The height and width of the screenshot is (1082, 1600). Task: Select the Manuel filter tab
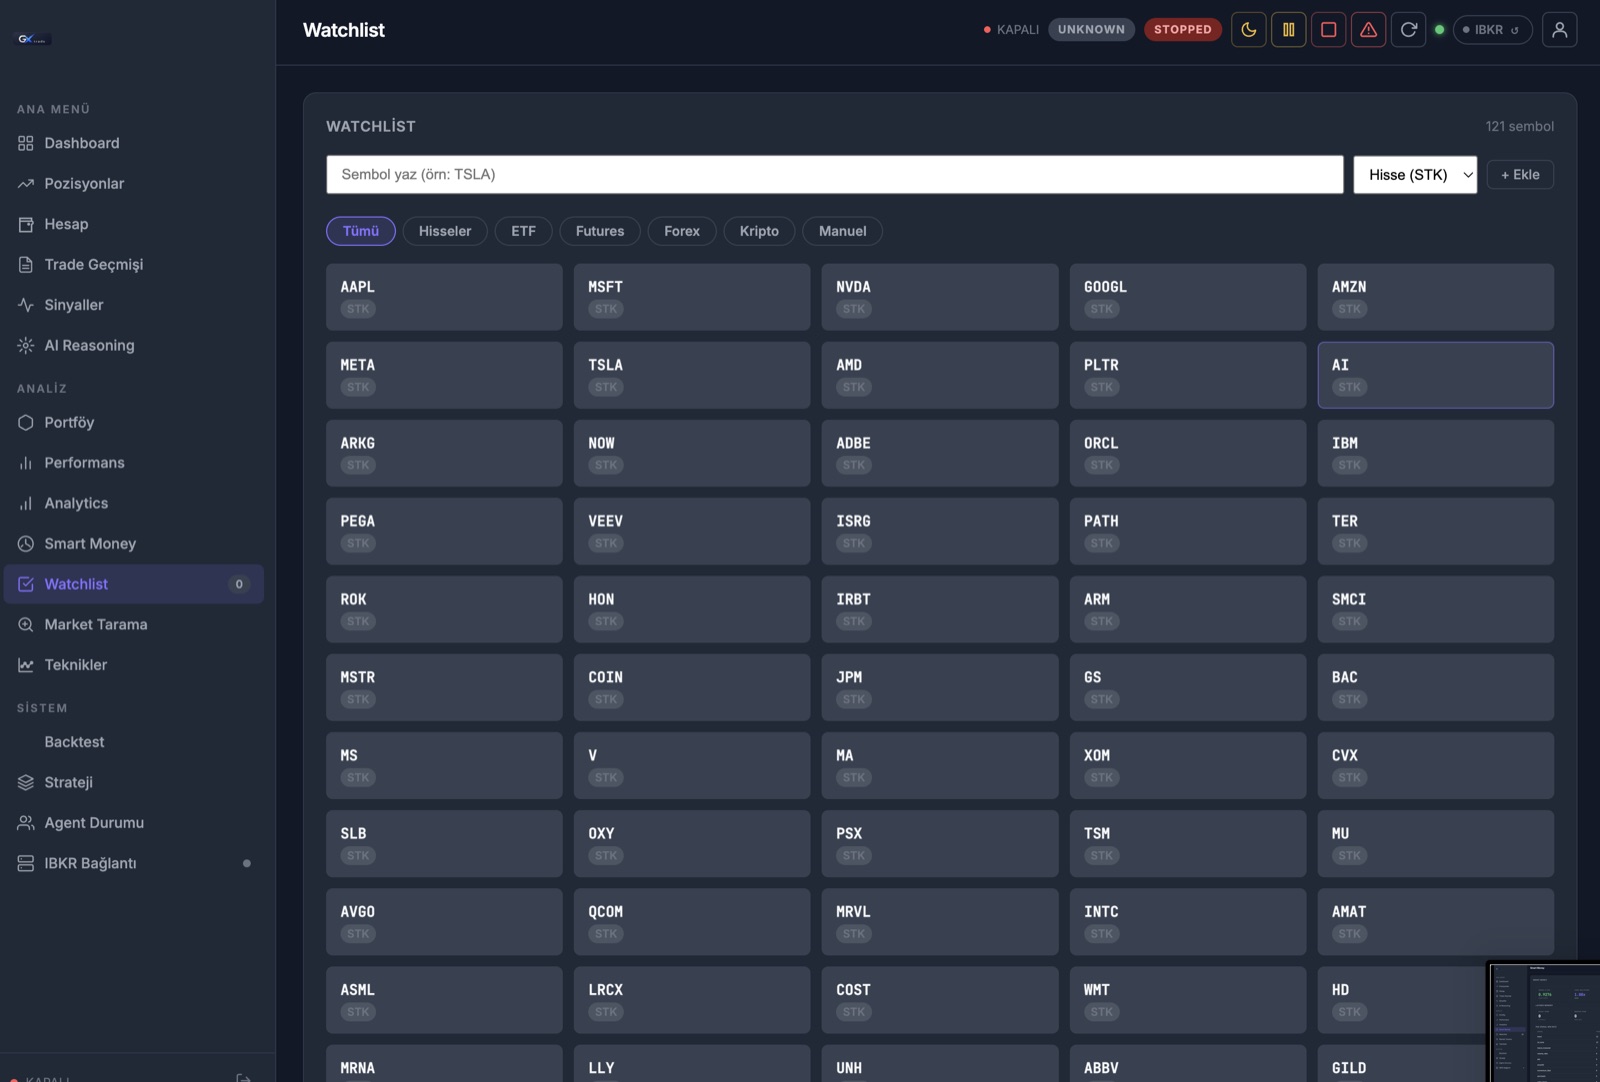(x=843, y=231)
